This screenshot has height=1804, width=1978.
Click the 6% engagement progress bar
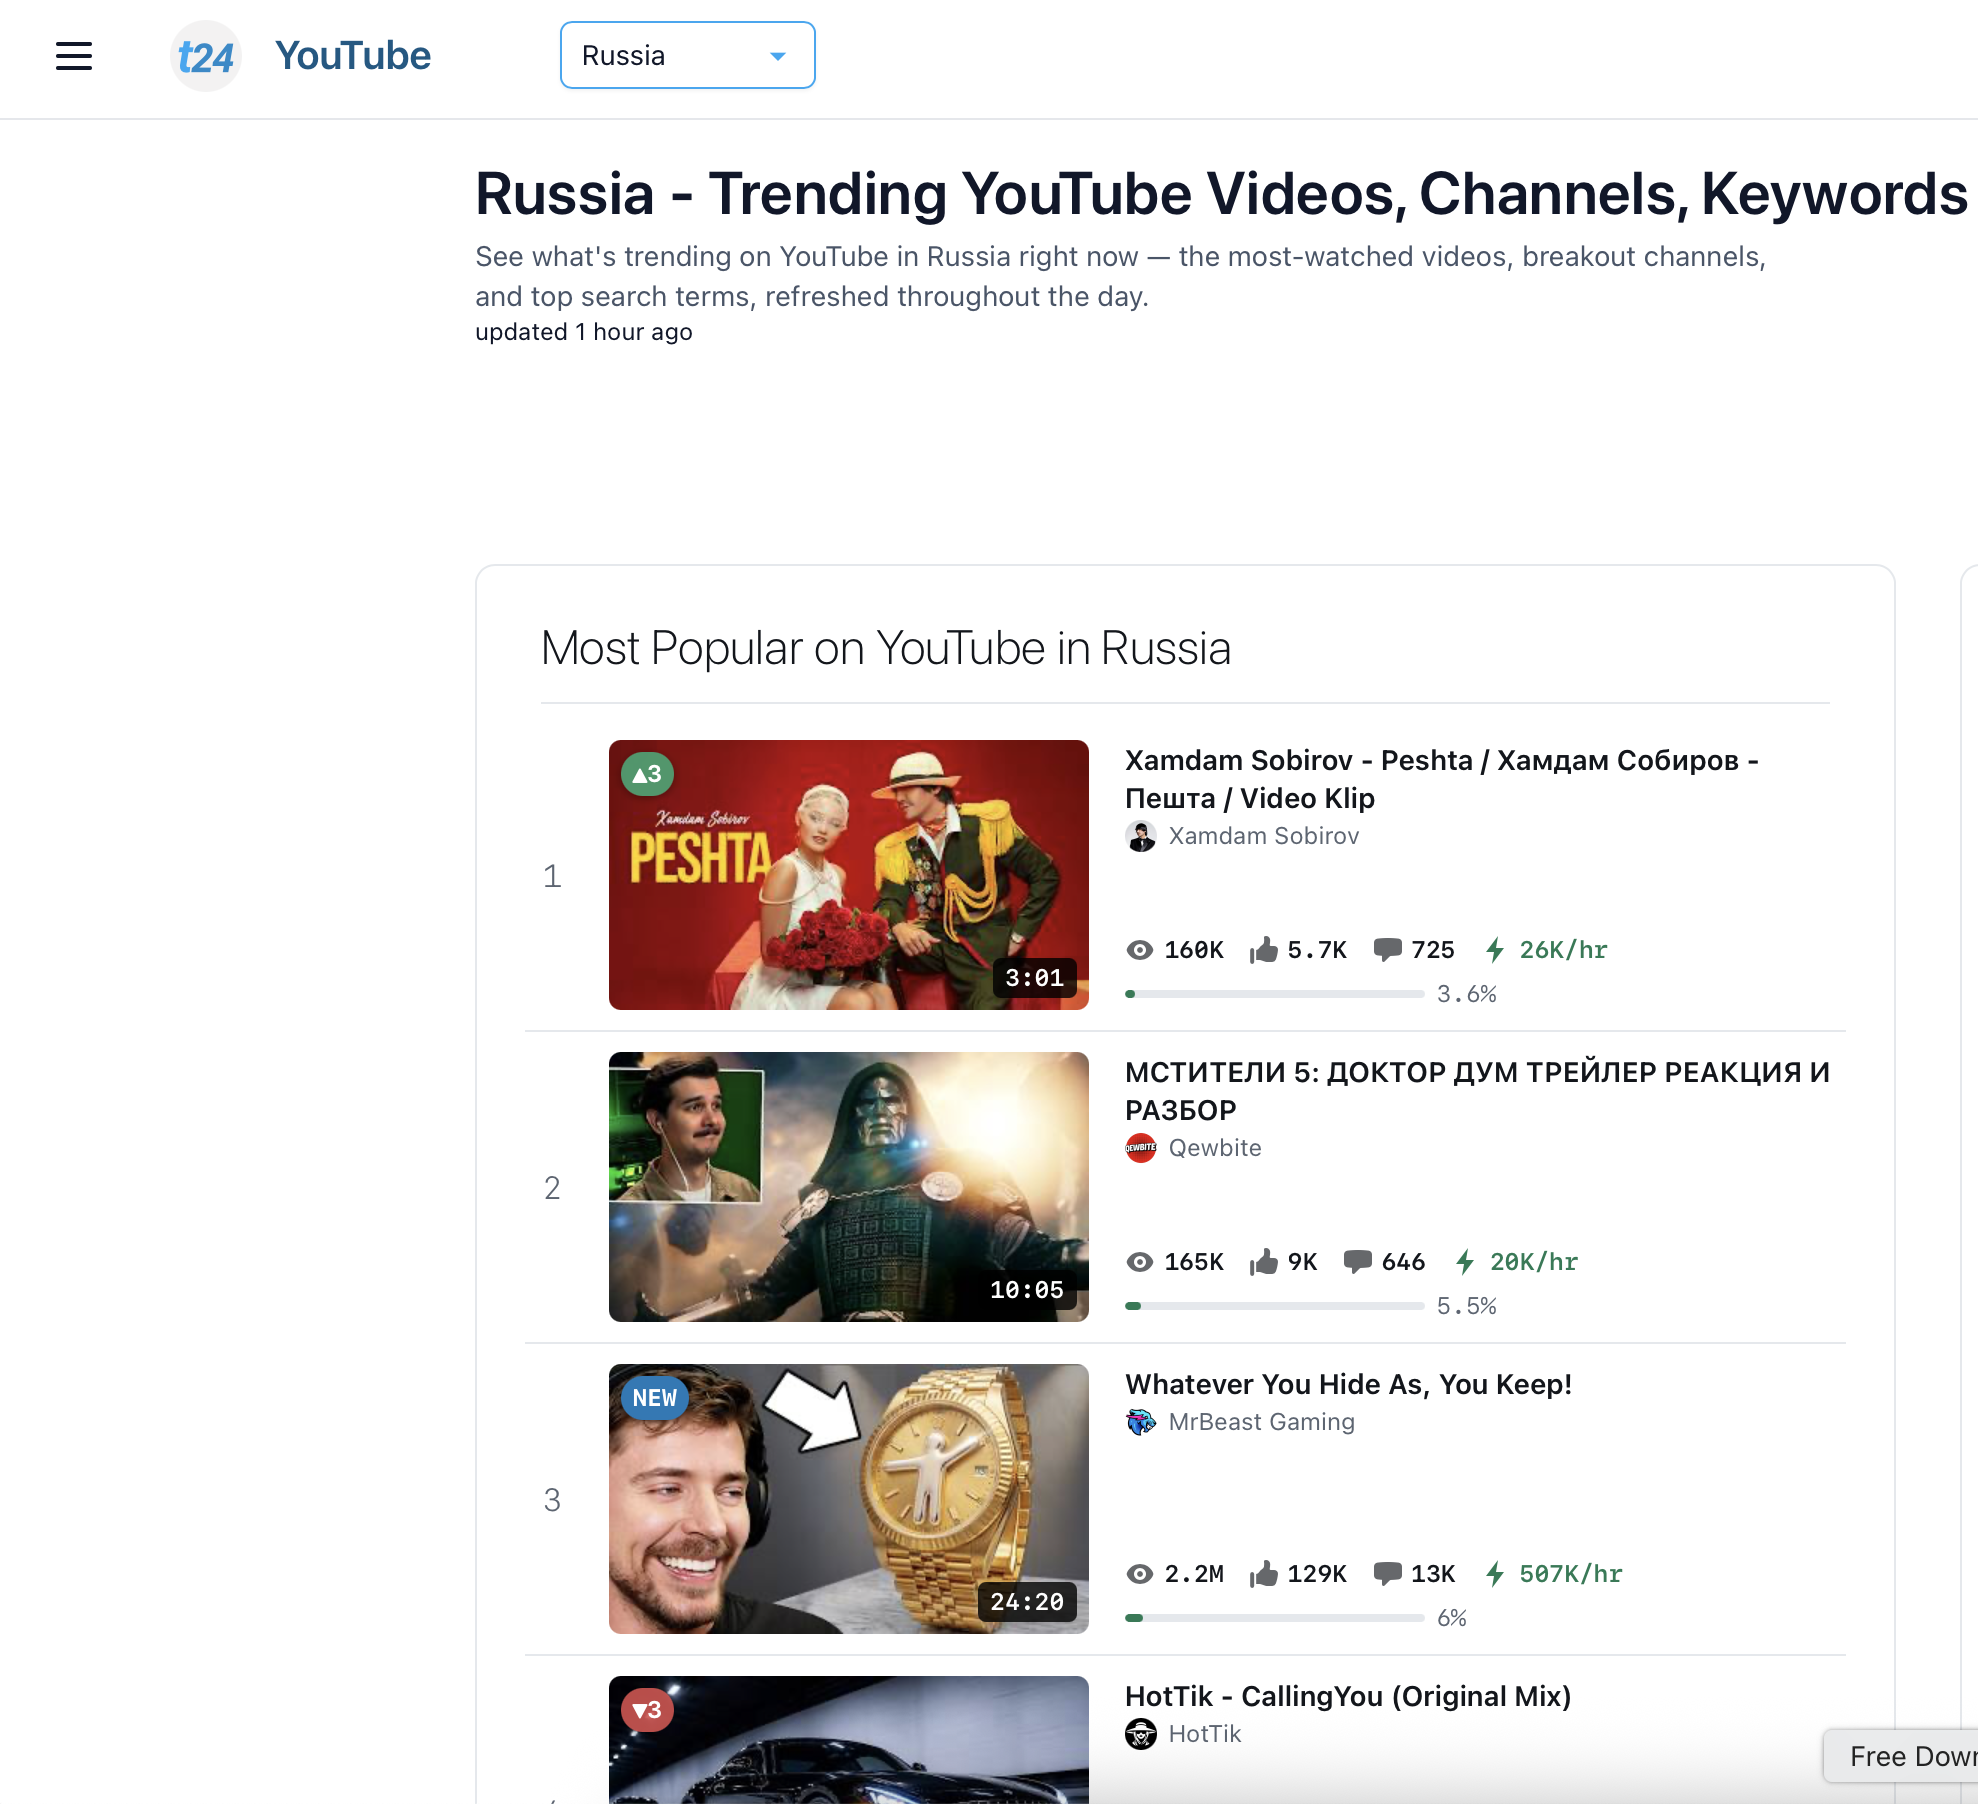1275,1618
